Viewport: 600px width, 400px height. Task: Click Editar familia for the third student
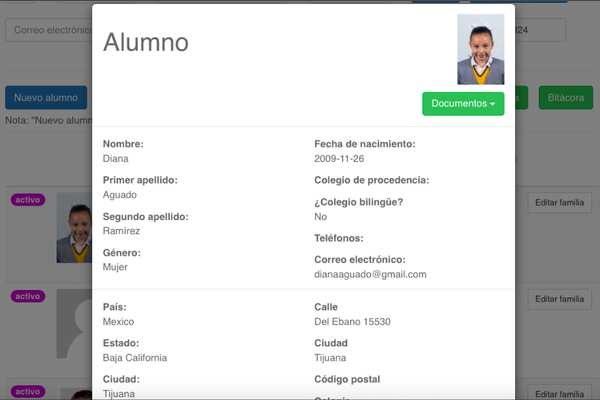(x=557, y=394)
